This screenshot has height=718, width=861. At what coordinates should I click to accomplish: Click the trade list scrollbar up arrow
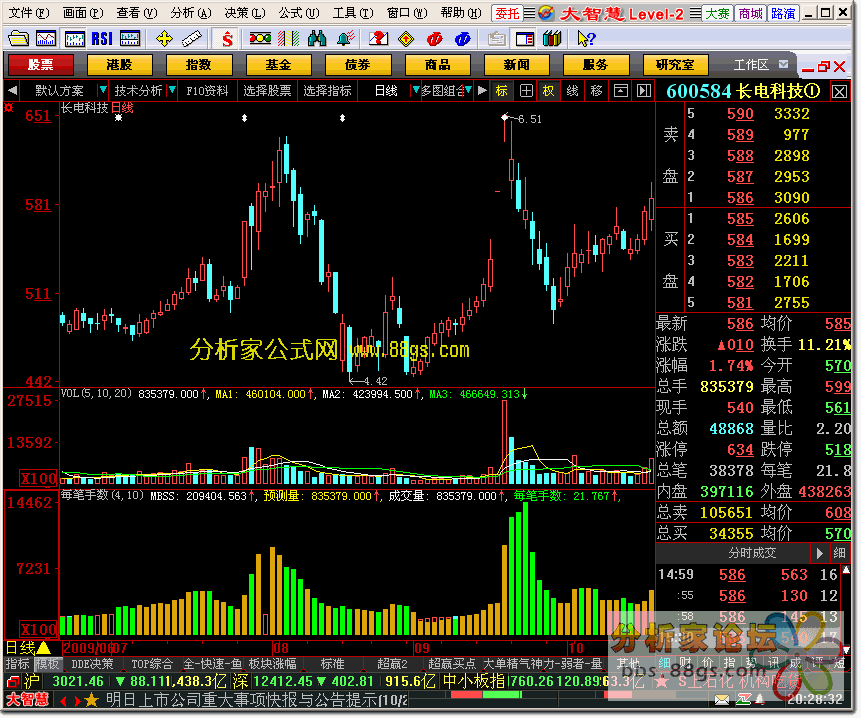[x=846, y=571]
